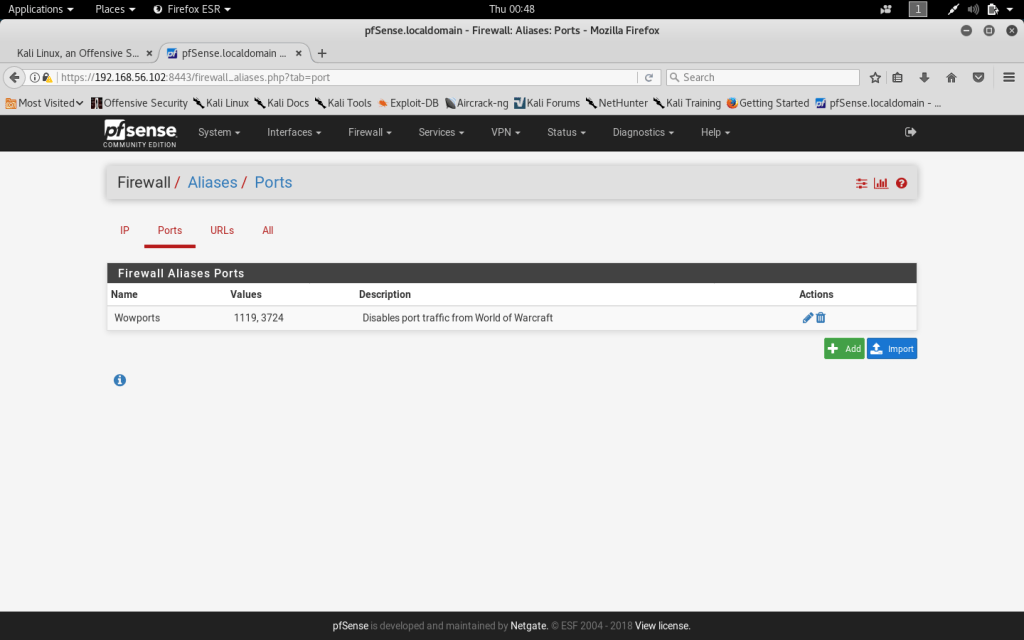The width and height of the screenshot is (1024, 640).
Task: Expand the Diagnostics dropdown menu
Action: click(x=643, y=132)
